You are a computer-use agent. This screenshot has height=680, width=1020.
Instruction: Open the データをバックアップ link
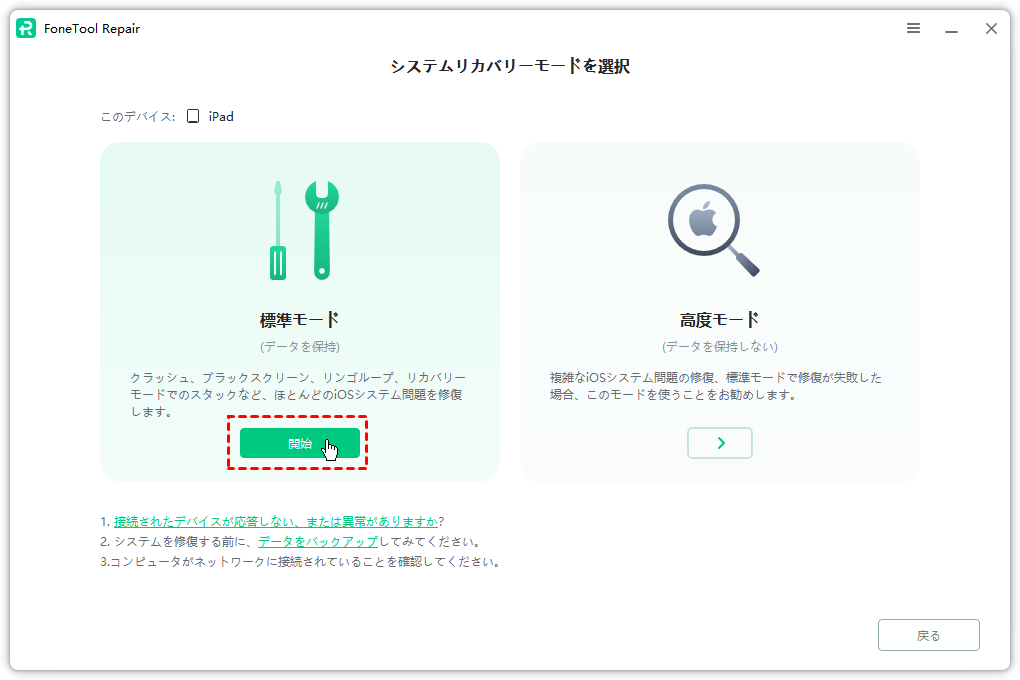[318, 542]
